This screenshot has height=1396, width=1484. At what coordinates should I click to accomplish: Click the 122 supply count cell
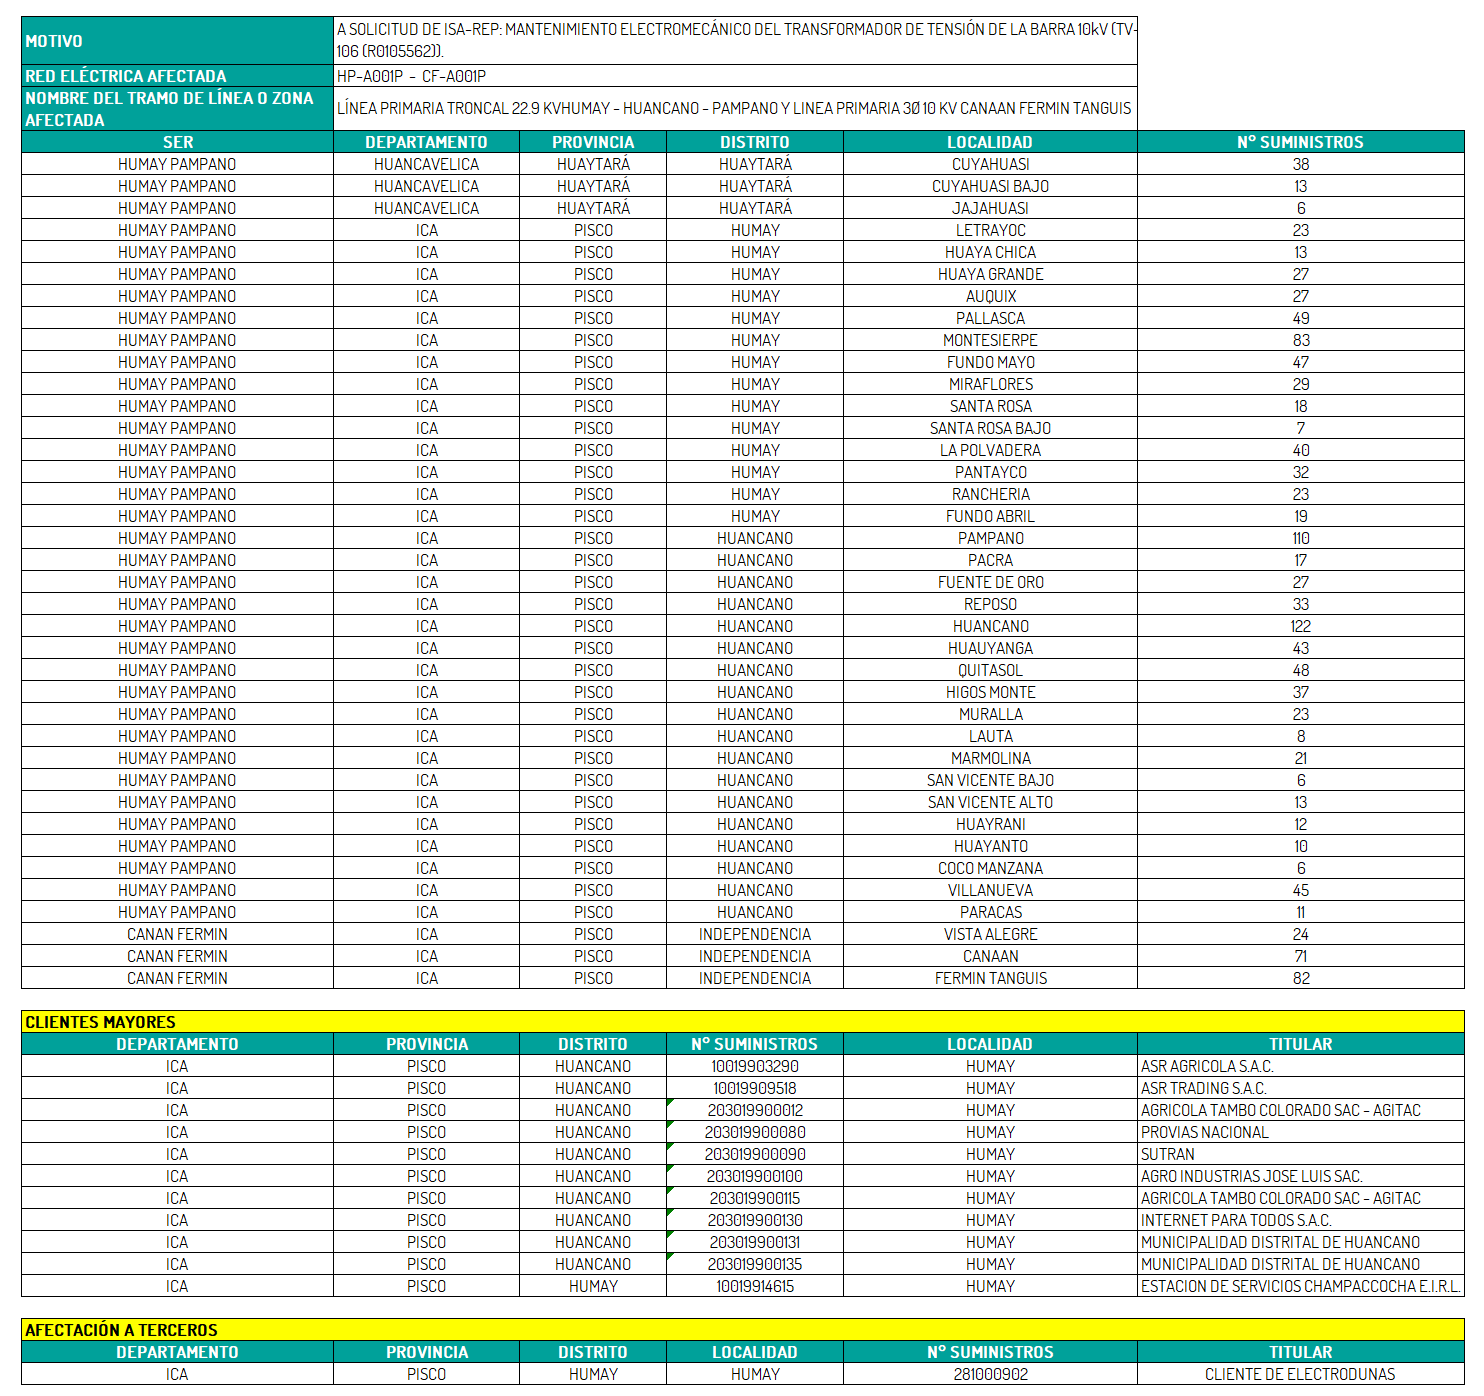1300,626
